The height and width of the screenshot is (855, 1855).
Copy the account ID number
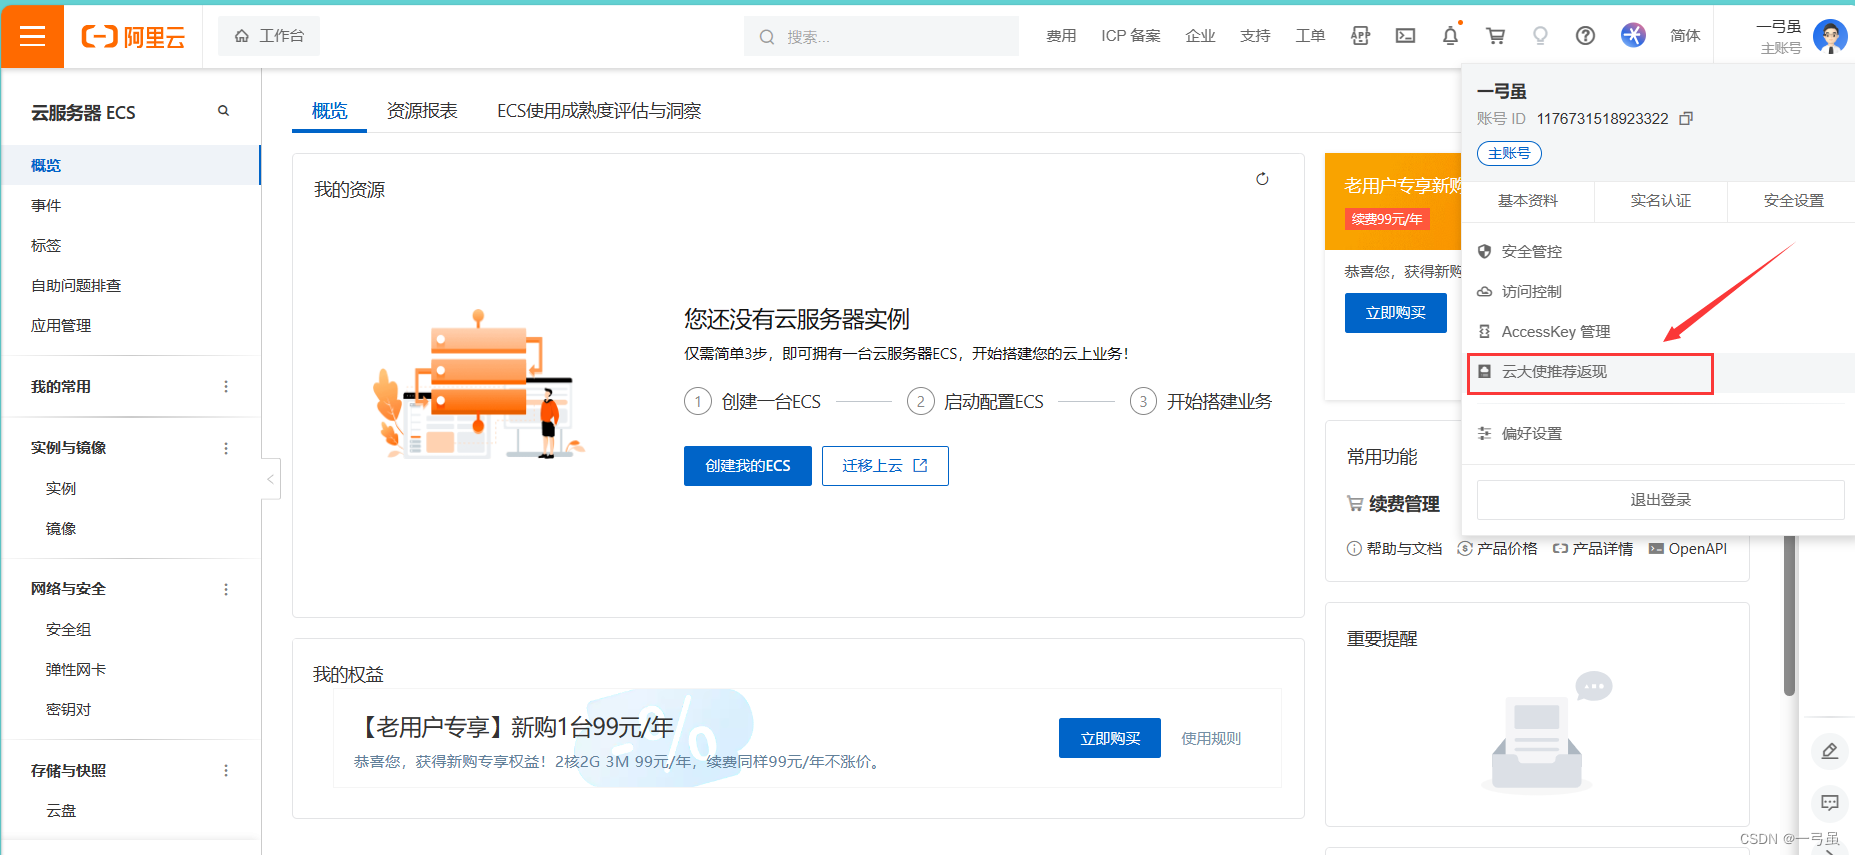[1686, 118]
